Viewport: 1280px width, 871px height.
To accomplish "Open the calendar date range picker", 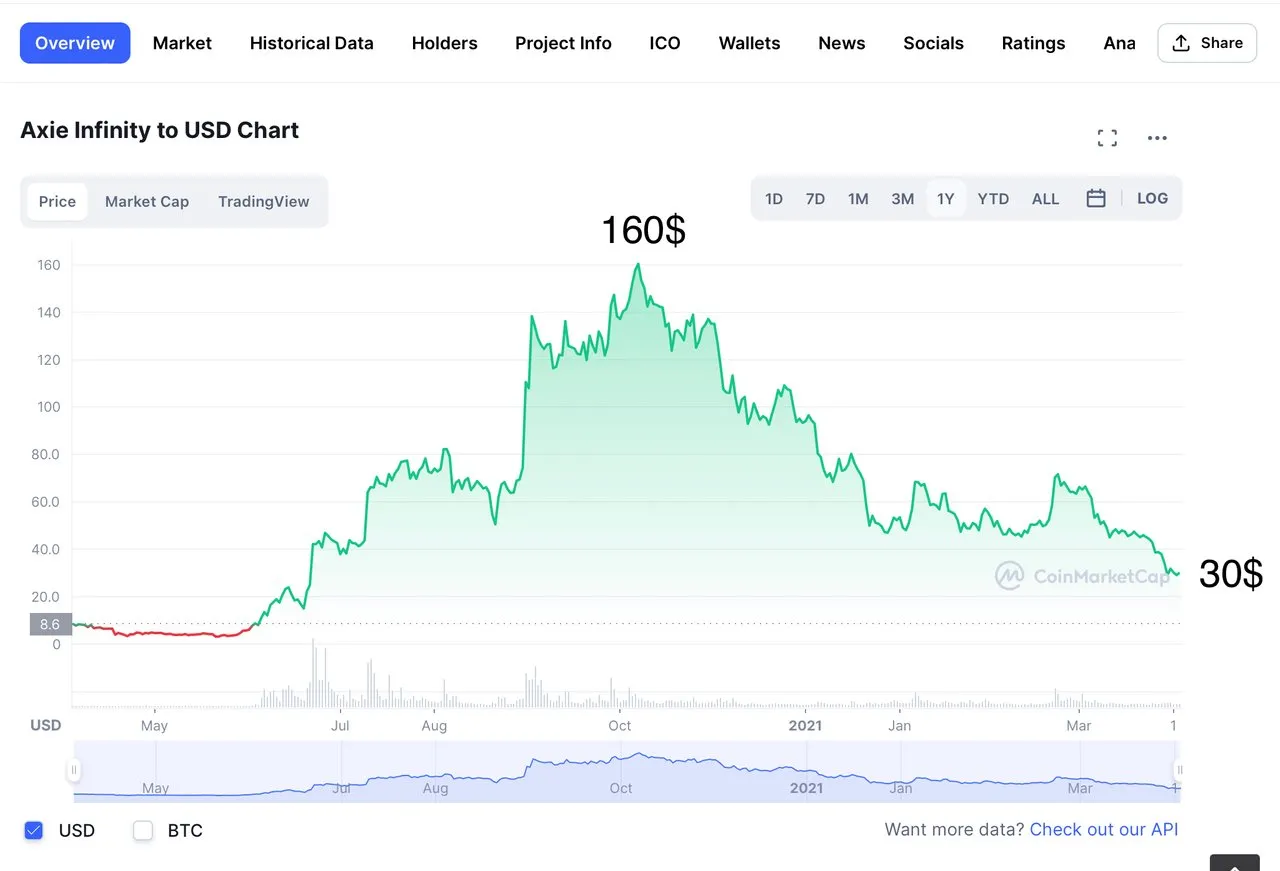I will 1096,198.
